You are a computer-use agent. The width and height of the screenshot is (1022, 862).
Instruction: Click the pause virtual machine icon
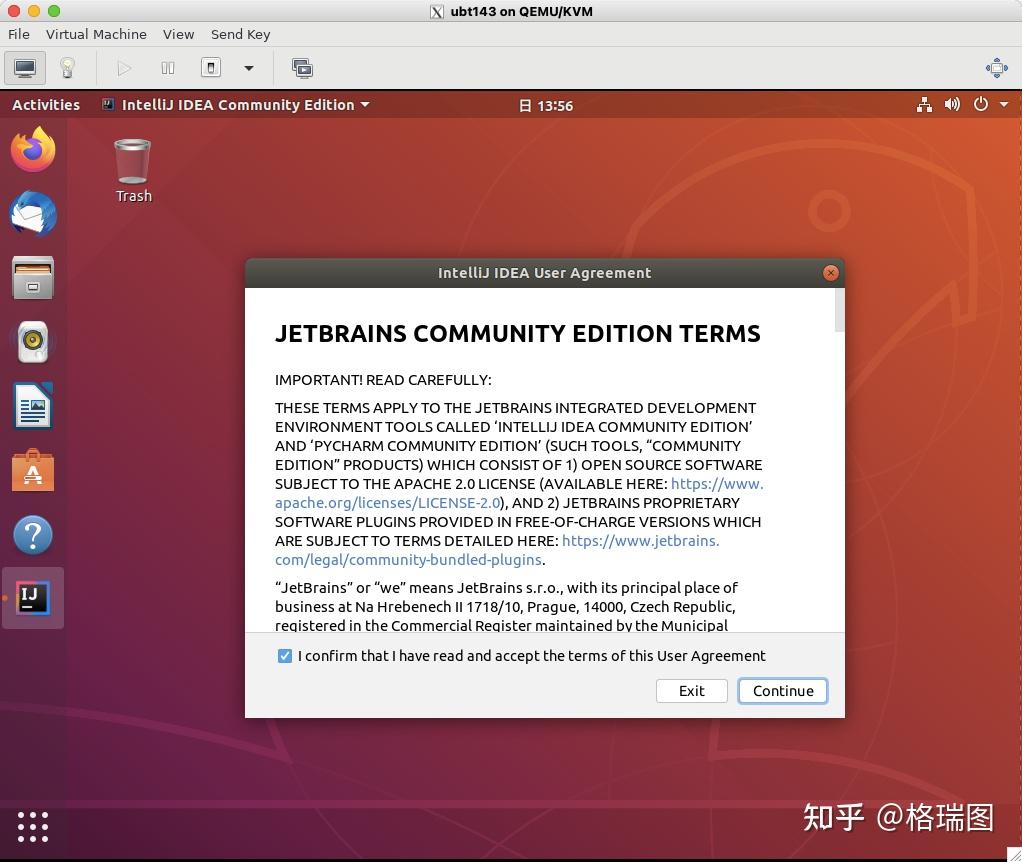pyautogui.click(x=167, y=68)
